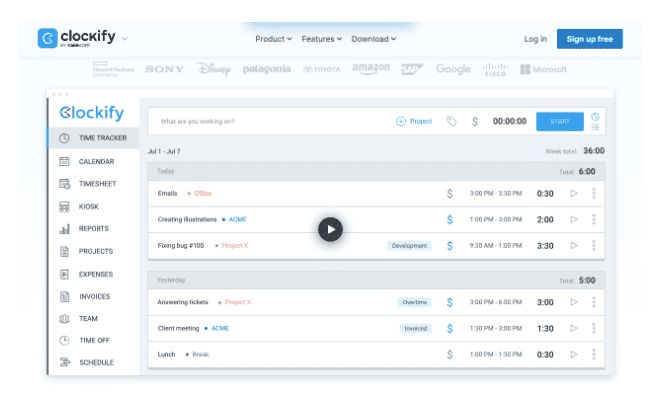Open more options for the Lunch entry

point(594,354)
